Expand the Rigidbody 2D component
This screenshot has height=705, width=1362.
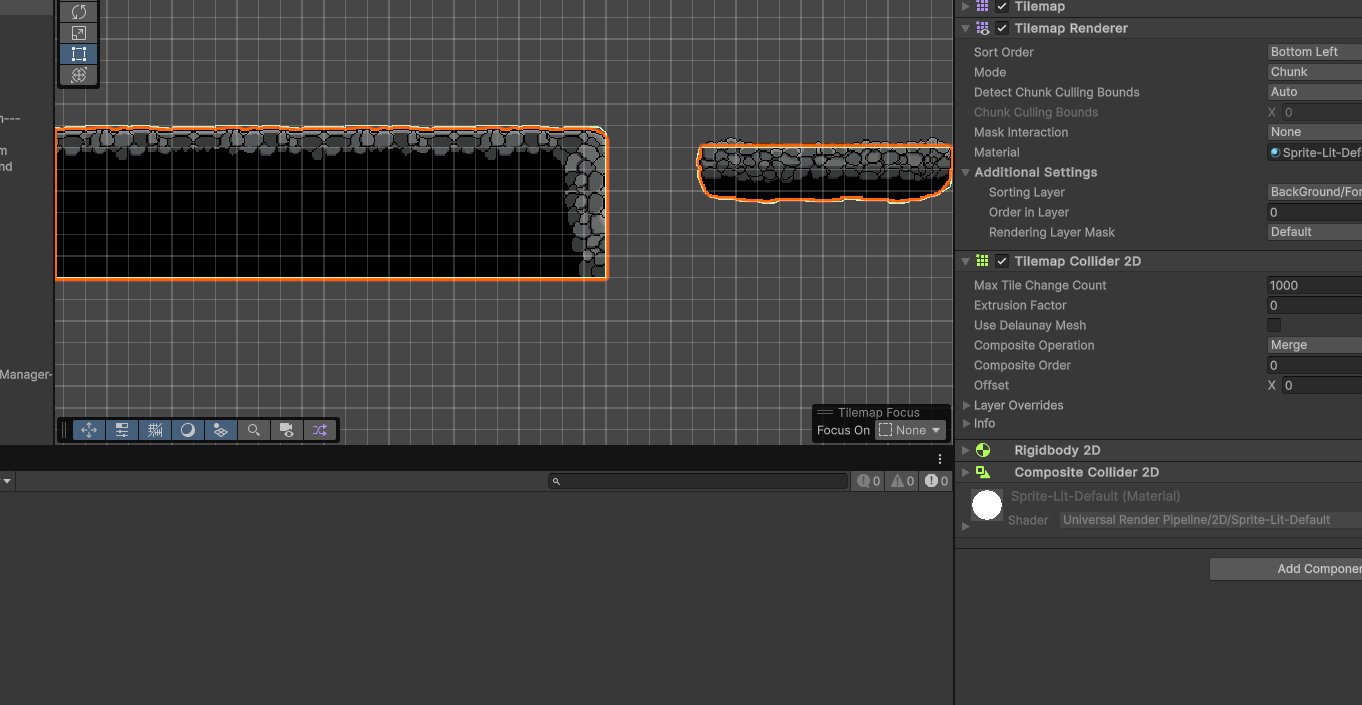click(965, 450)
